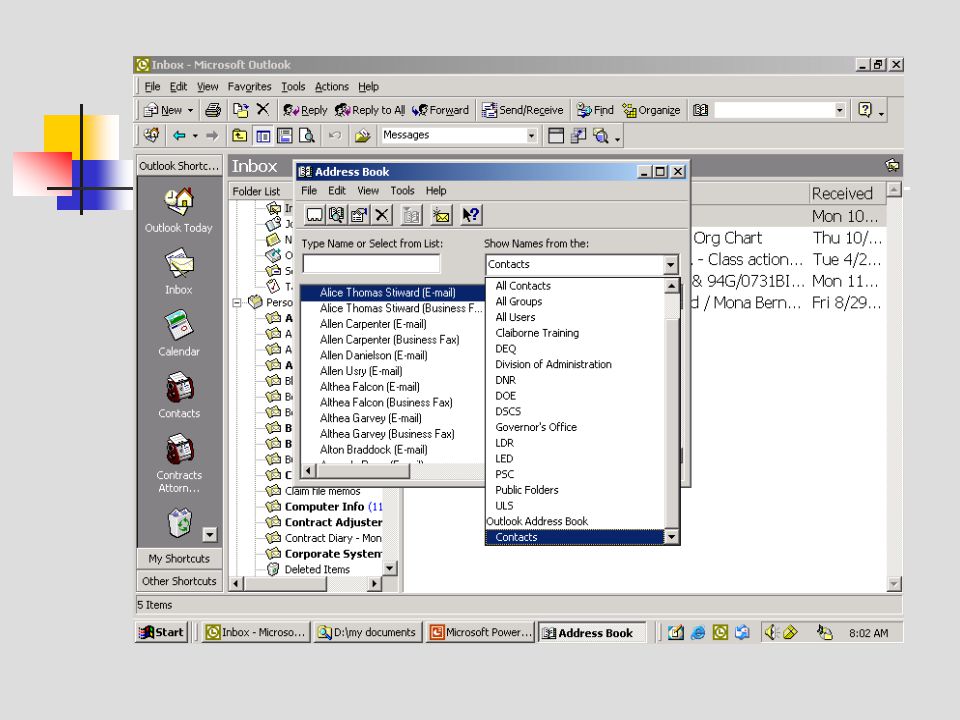Open the Tools menu in Address Book
The height and width of the screenshot is (720, 960).
(x=402, y=190)
